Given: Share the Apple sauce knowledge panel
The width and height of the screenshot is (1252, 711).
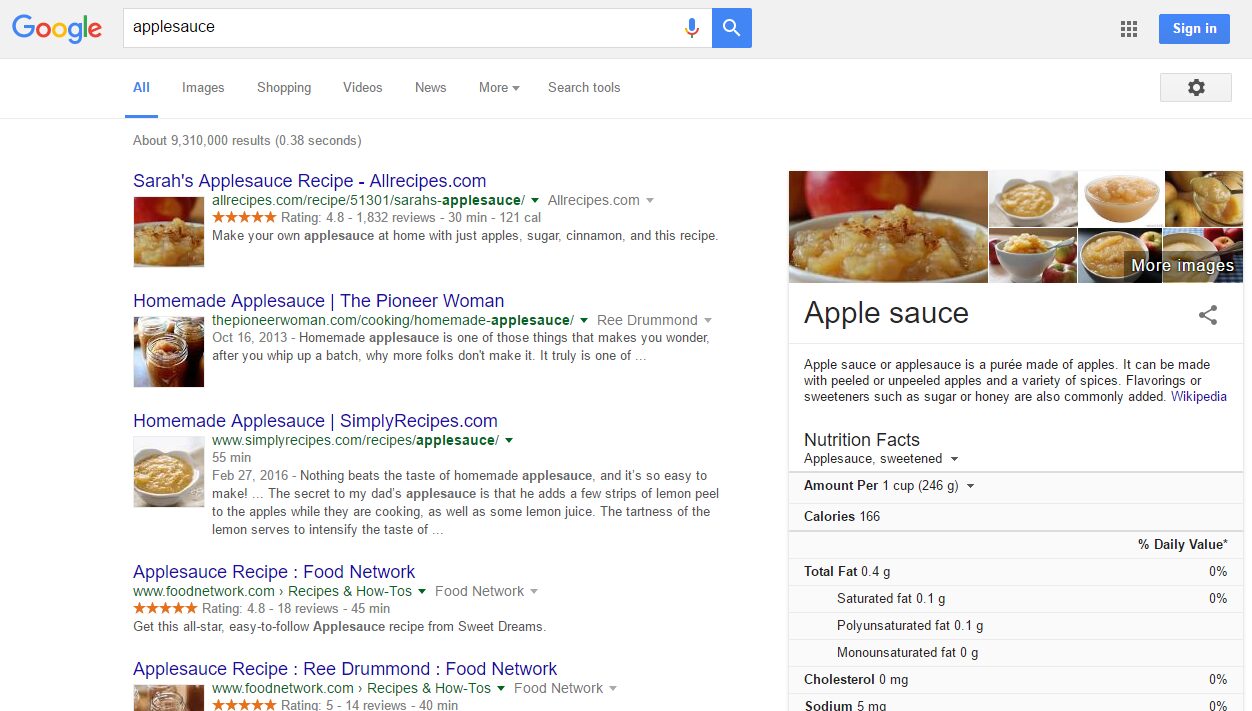Looking at the screenshot, I should pos(1208,315).
